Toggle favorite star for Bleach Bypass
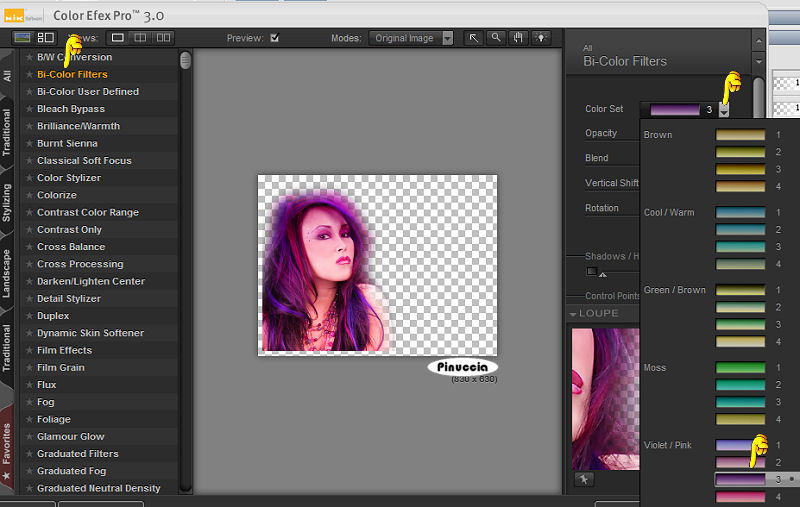The image size is (800, 507). [29, 109]
